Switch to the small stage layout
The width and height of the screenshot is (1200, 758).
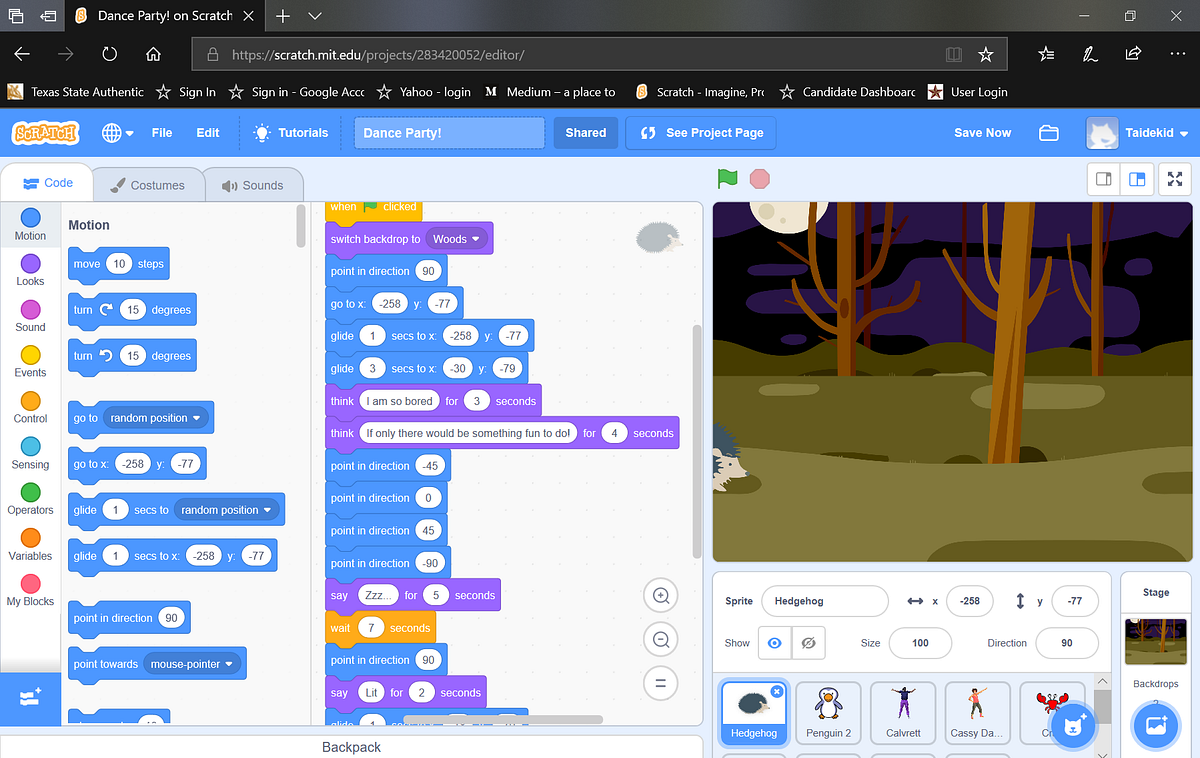tap(1104, 179)
